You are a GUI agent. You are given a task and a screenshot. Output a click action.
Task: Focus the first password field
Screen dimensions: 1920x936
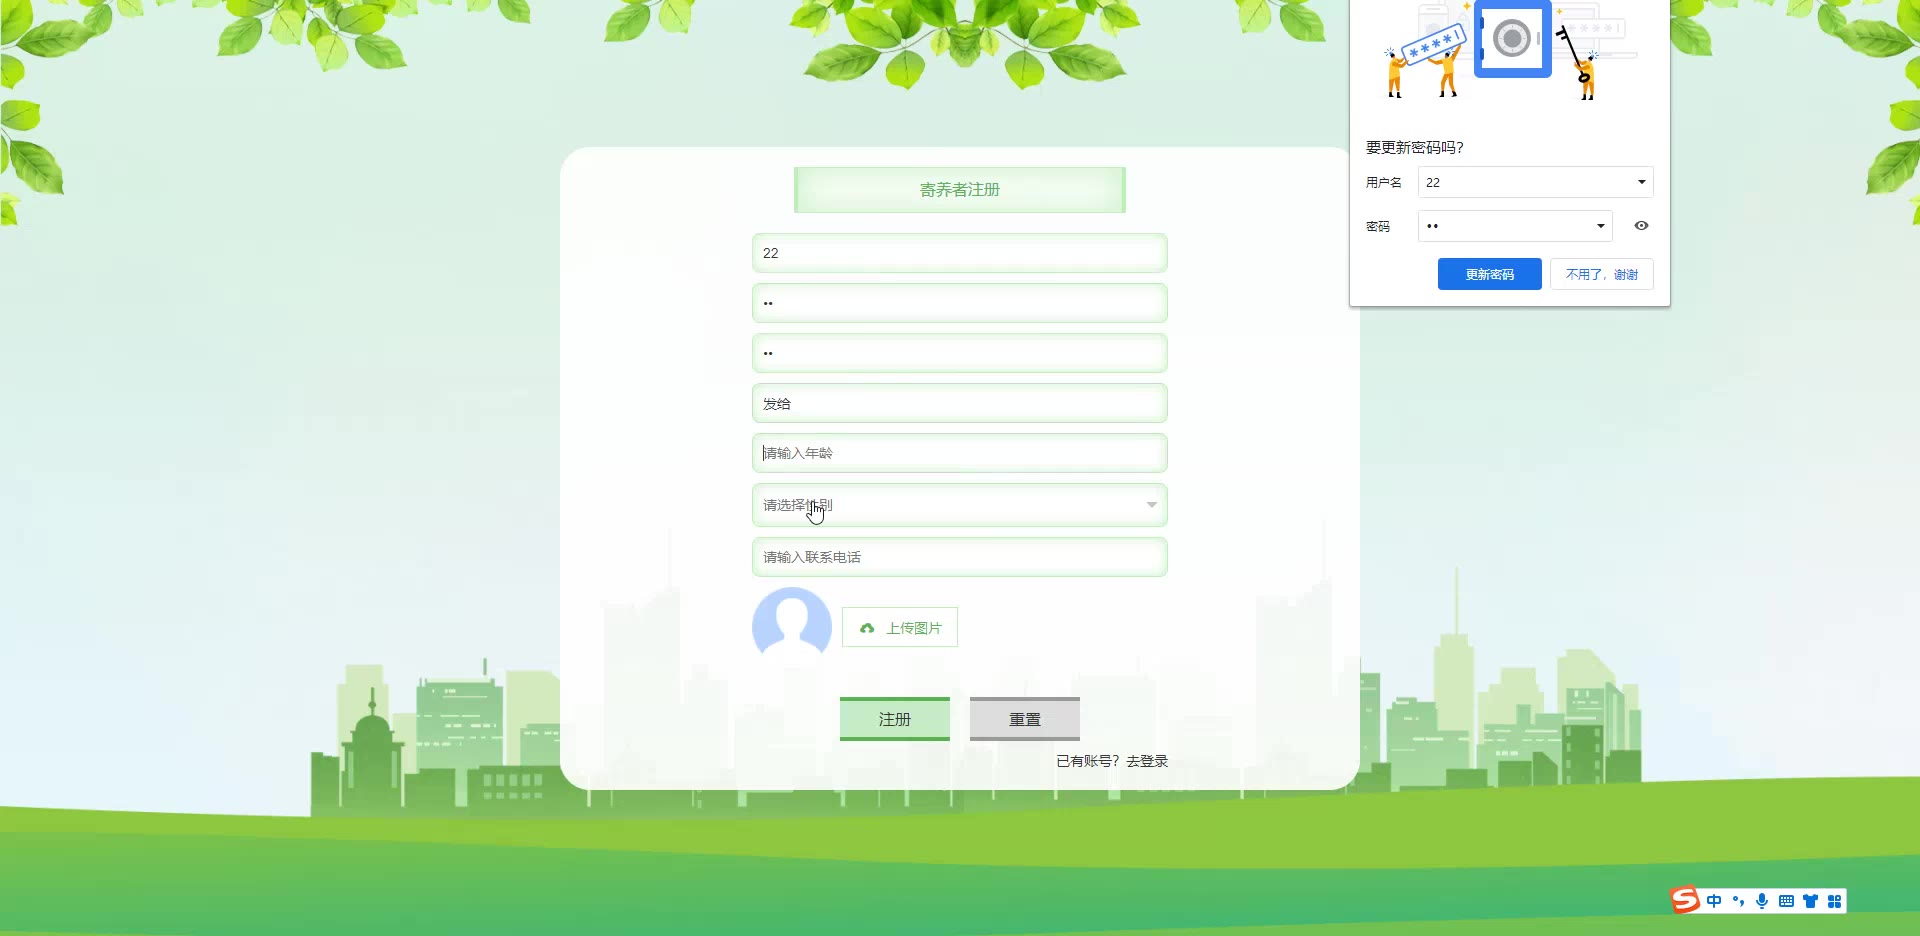959,303
